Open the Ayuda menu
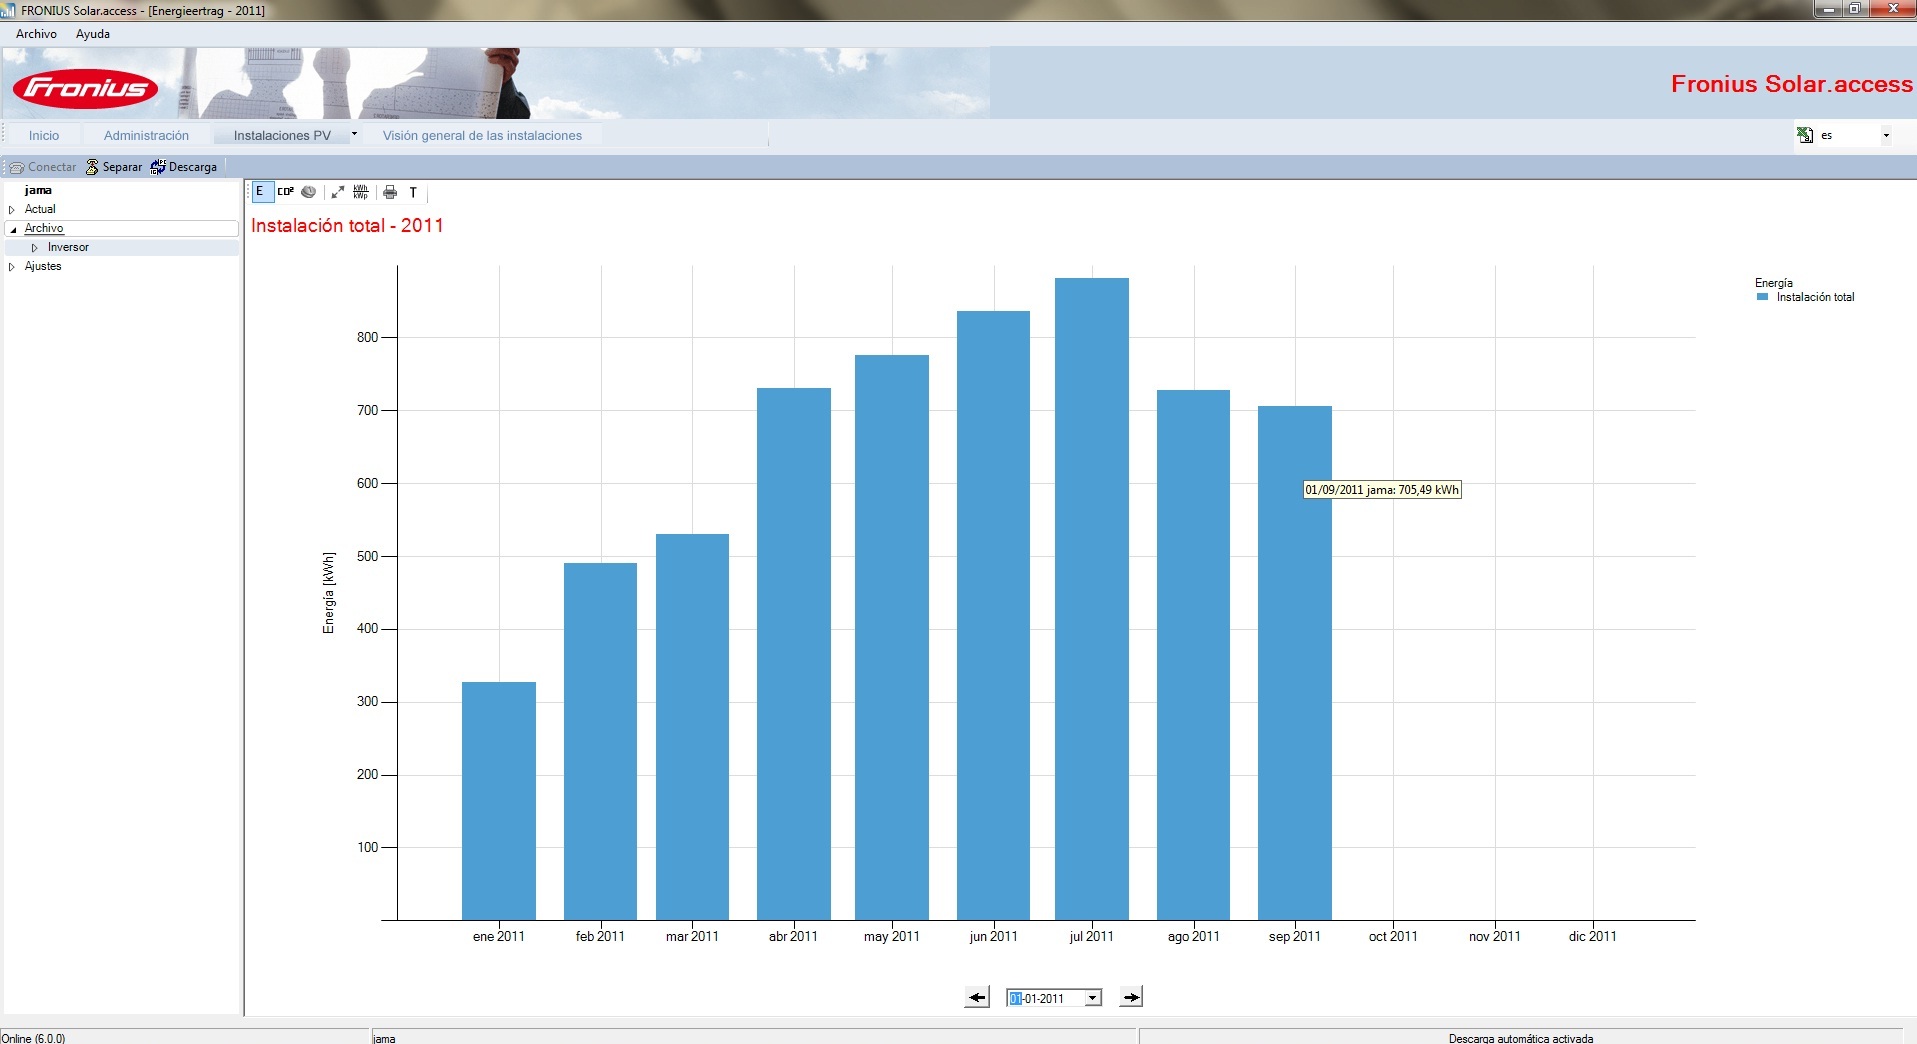The height and width of the screenshot is (1044, 1917). [93, 34]
